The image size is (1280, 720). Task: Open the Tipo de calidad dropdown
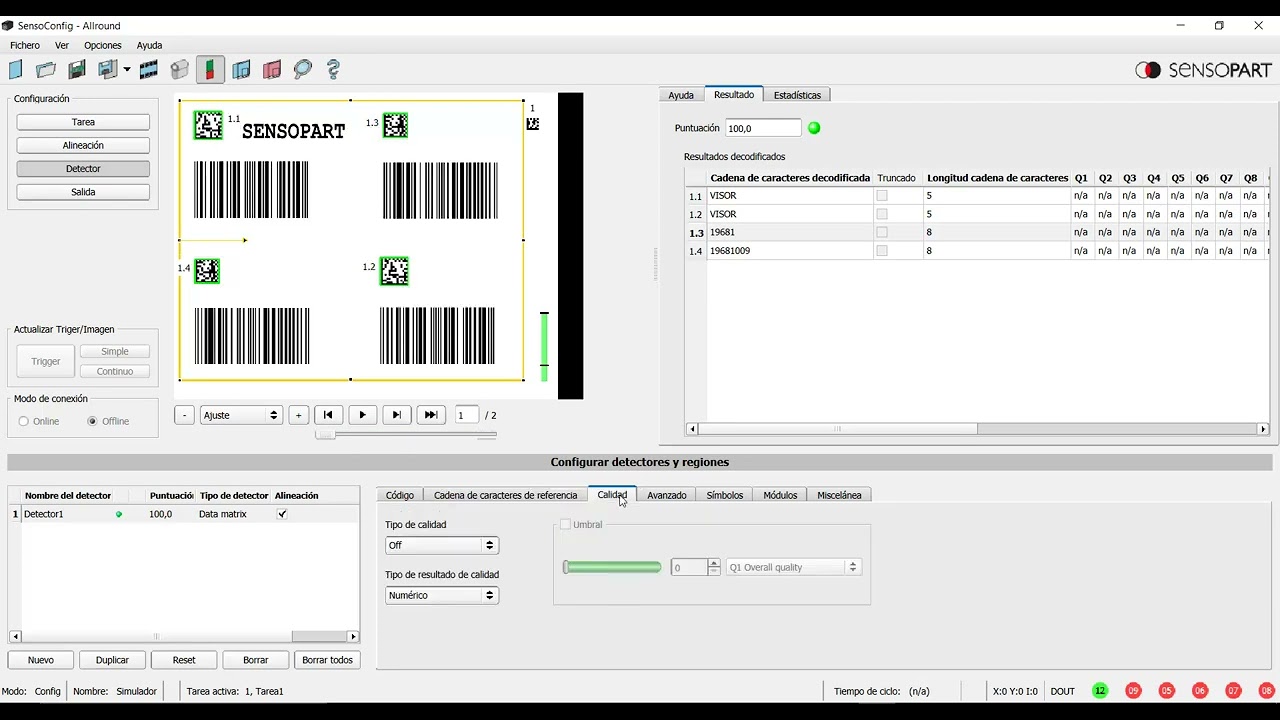[441, 545]
